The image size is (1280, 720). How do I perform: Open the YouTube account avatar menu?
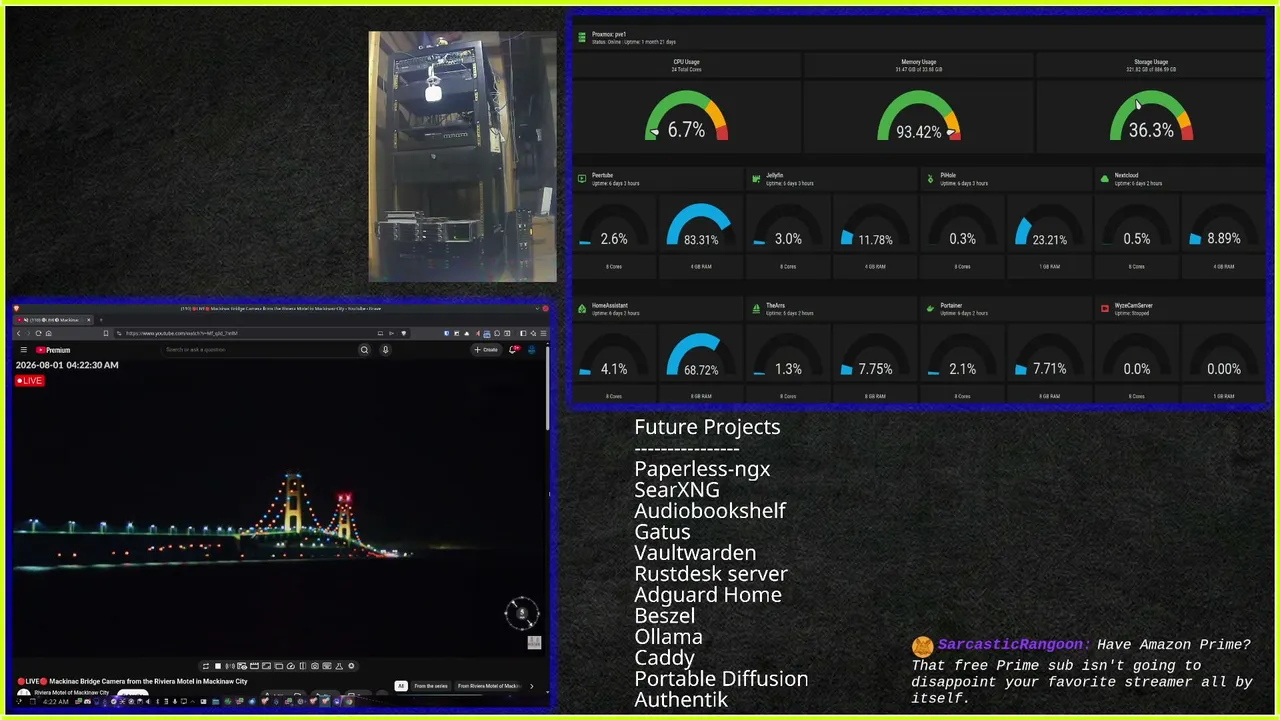pos(532,350)
